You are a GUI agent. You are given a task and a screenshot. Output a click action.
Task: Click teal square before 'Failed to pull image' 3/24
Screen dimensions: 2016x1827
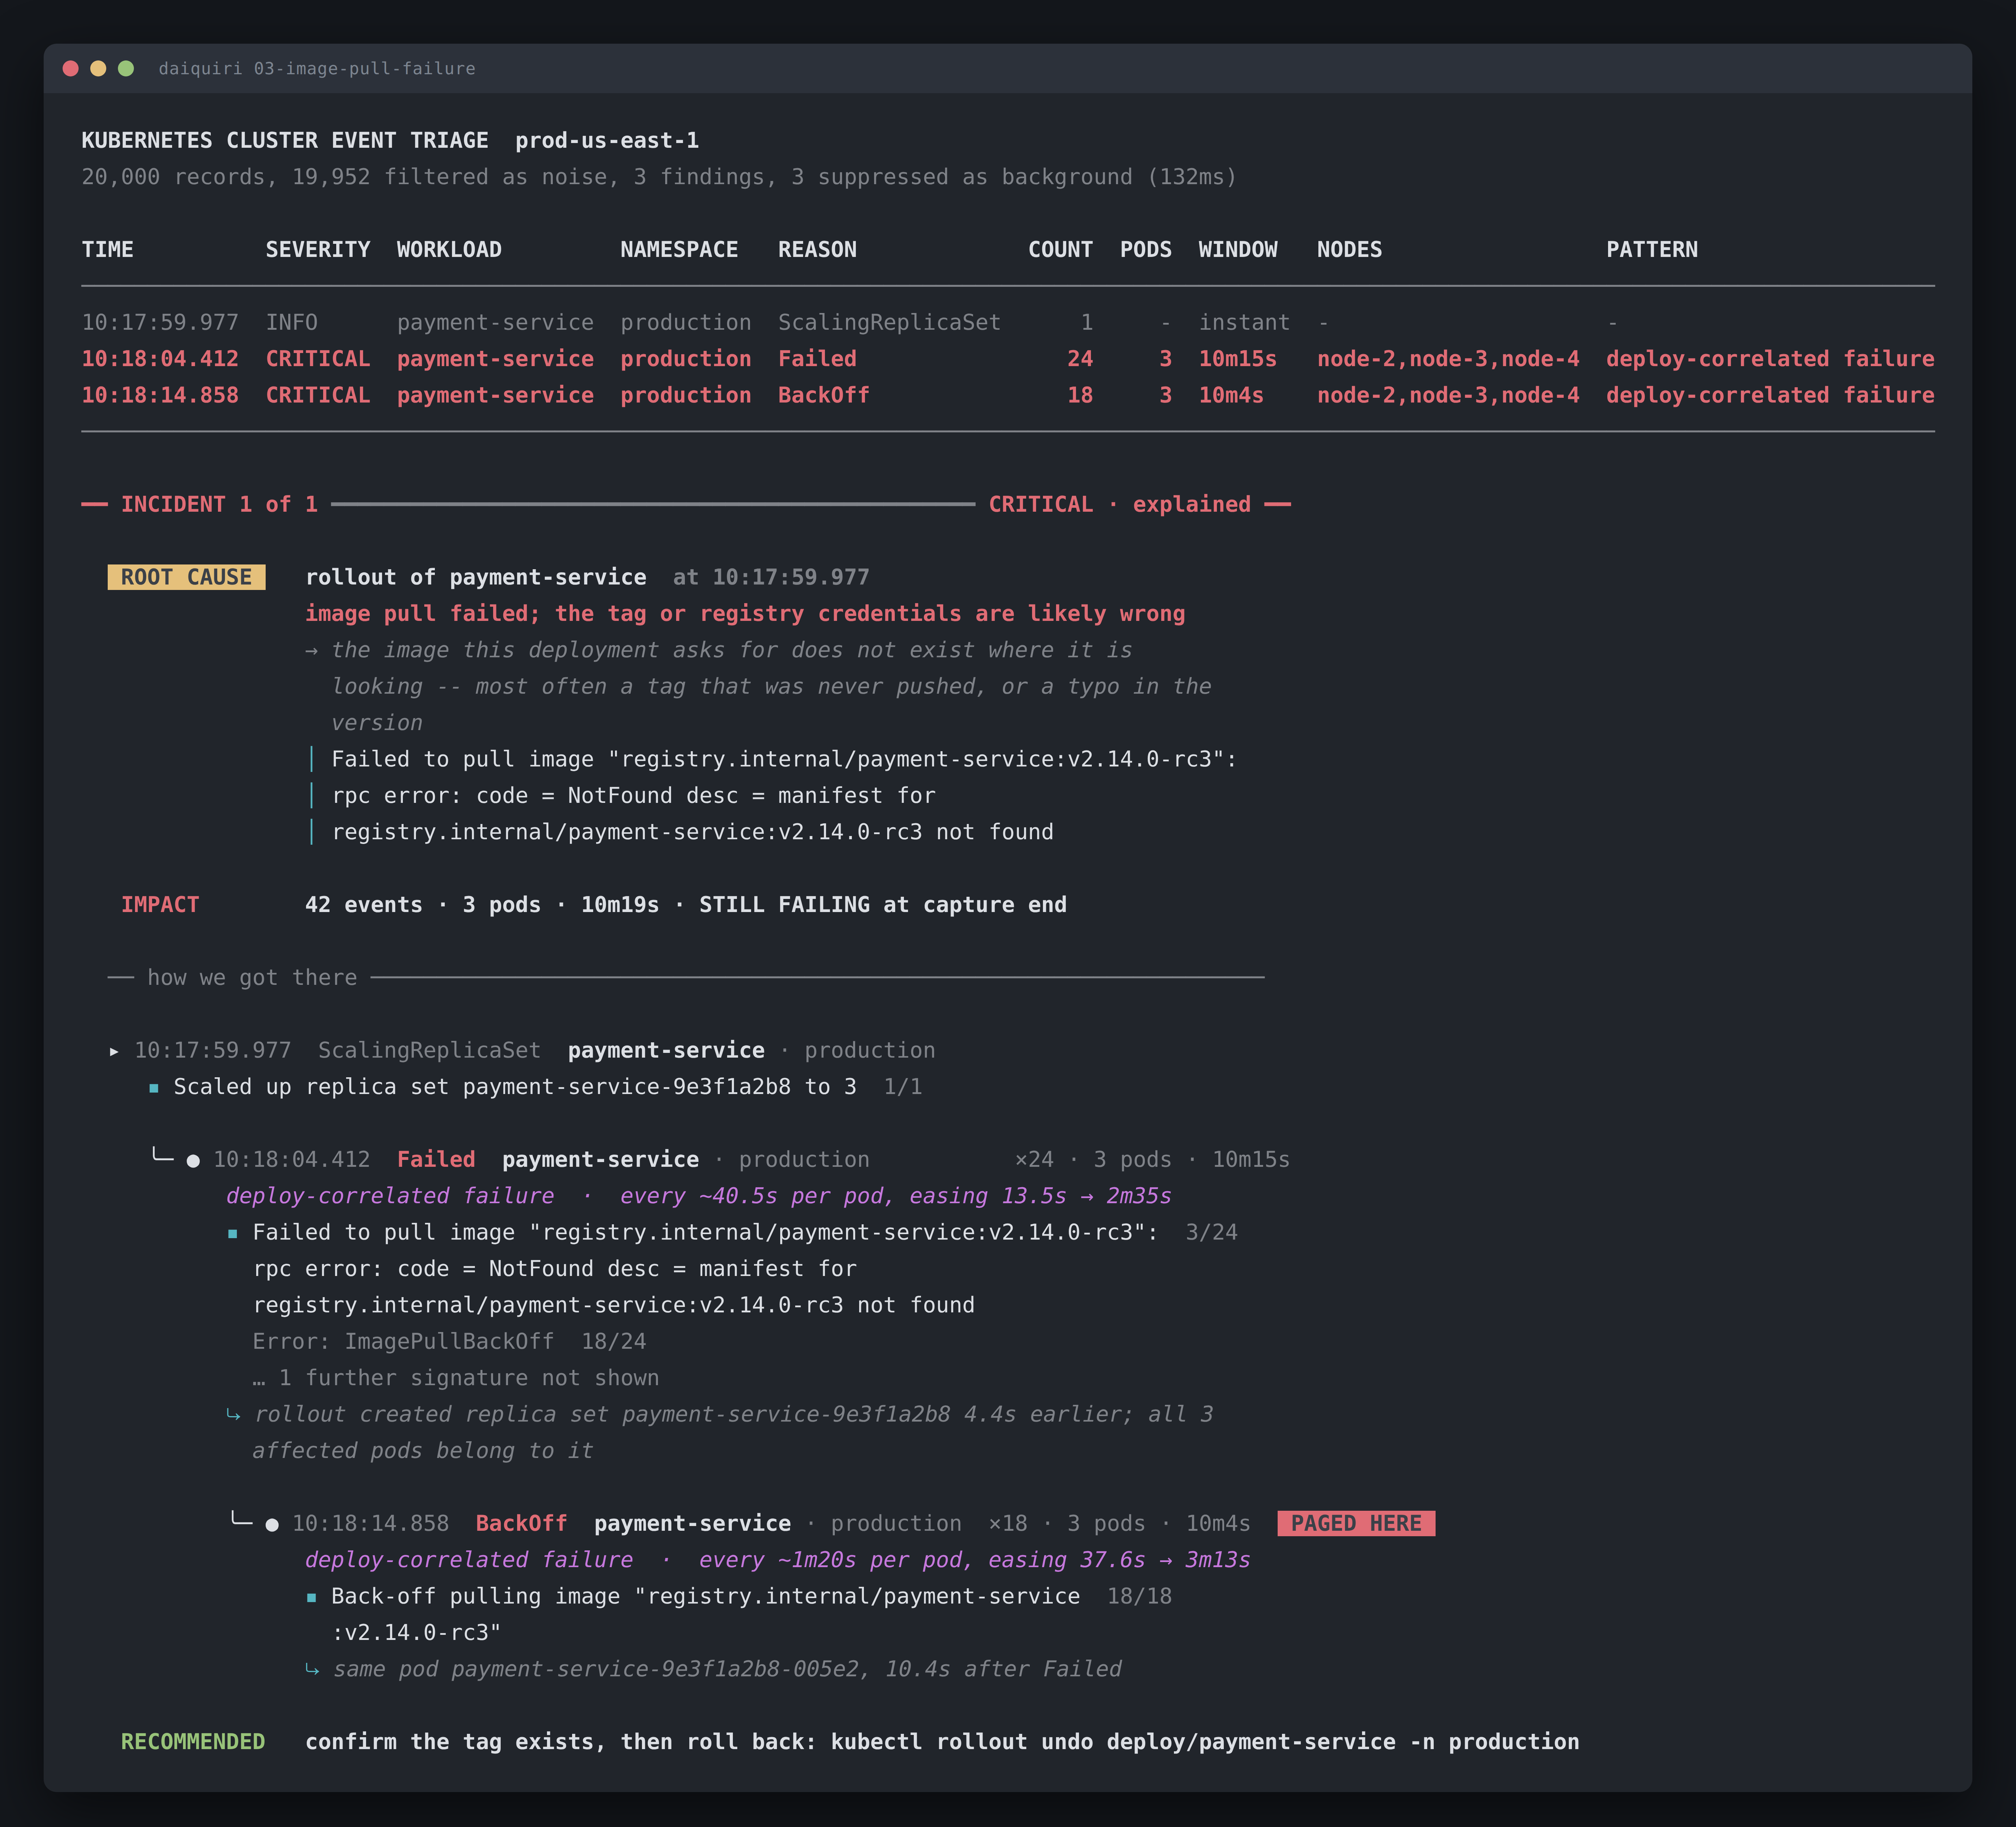point(233,1234)
